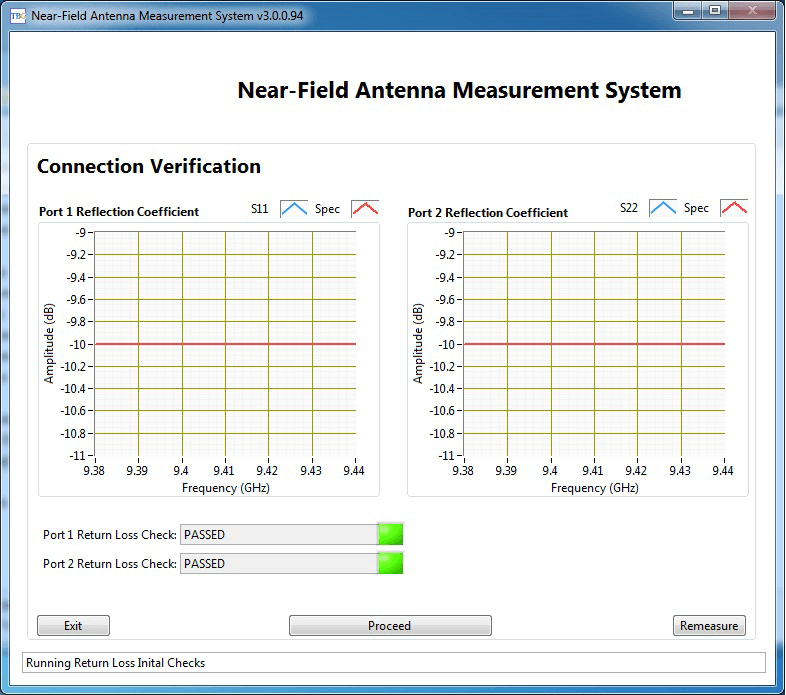Viewport: 786px width, 695px height.
Task: Click the red Spec legend icon for Port 2
Action: coord(734,208)
